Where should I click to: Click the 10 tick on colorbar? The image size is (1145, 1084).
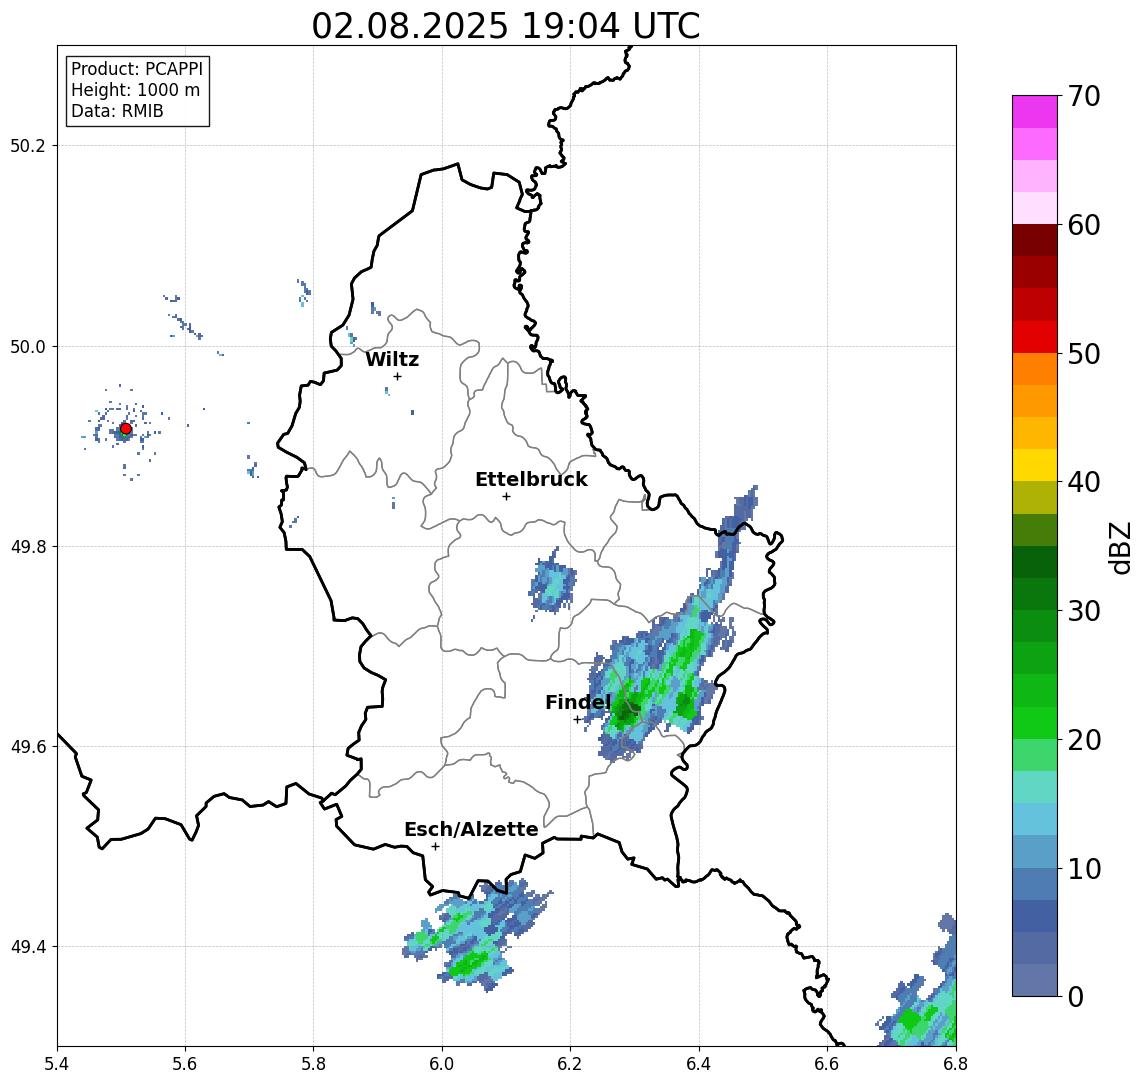(x=1084, y=869)
